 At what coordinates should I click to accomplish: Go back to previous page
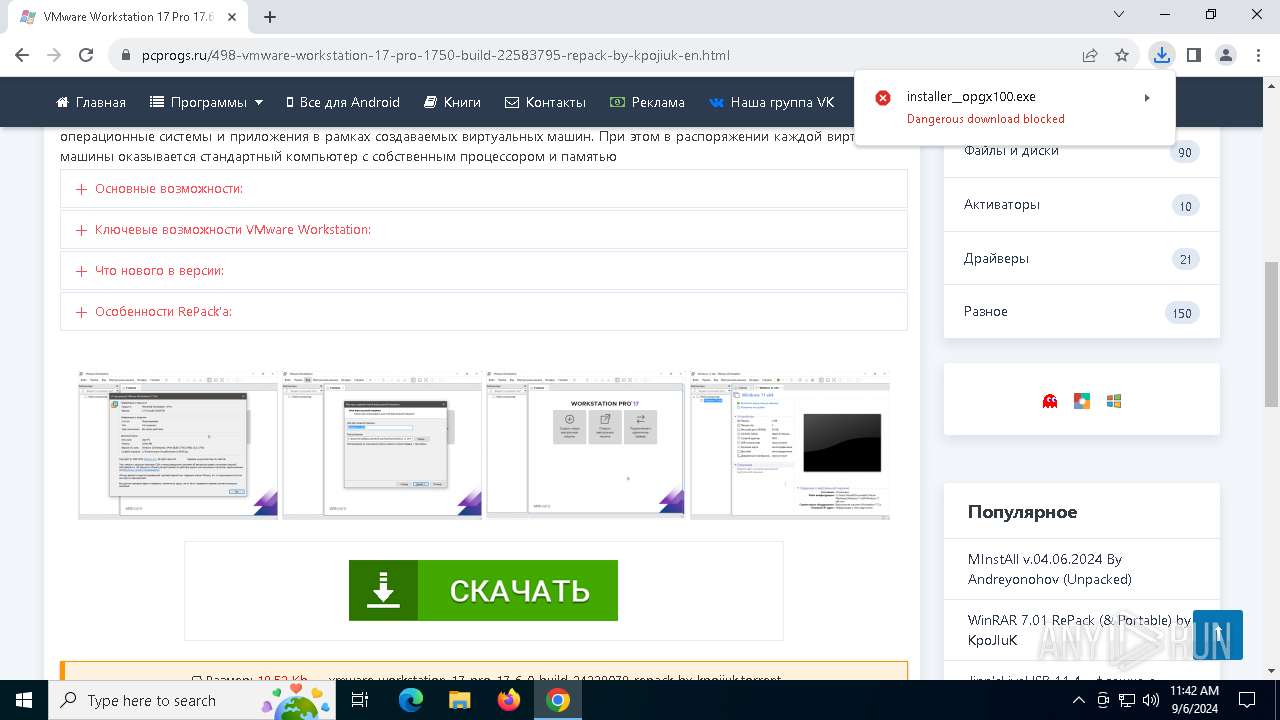(22, 55)
